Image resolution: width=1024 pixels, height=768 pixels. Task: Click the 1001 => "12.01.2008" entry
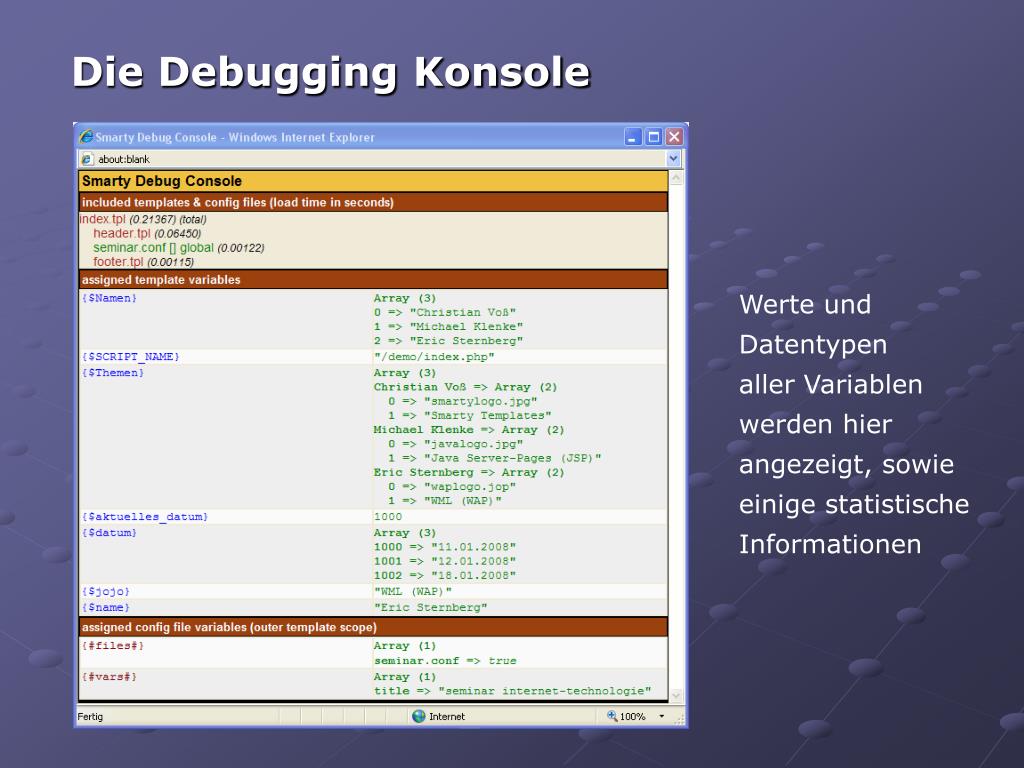coord(445,562)
